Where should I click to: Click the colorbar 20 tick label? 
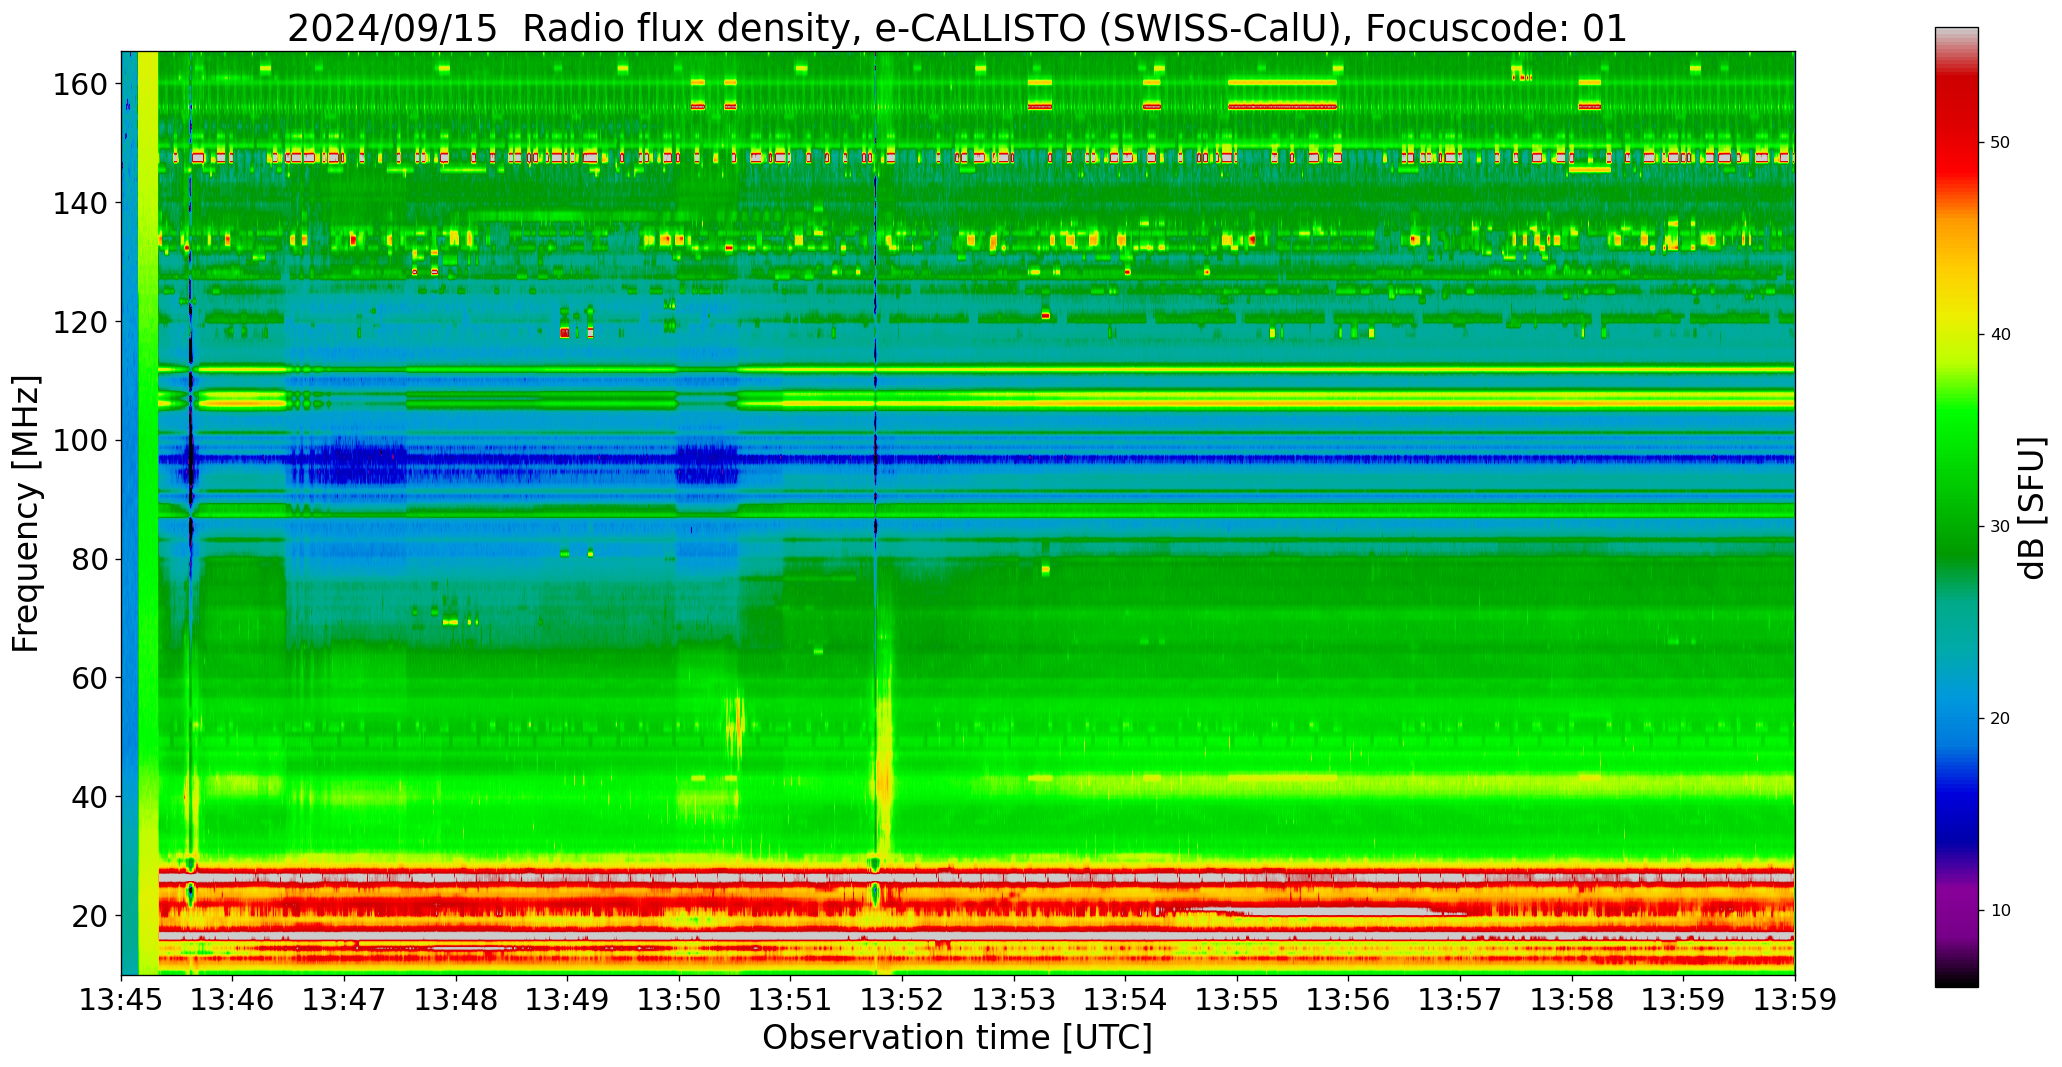point(2000,719)
